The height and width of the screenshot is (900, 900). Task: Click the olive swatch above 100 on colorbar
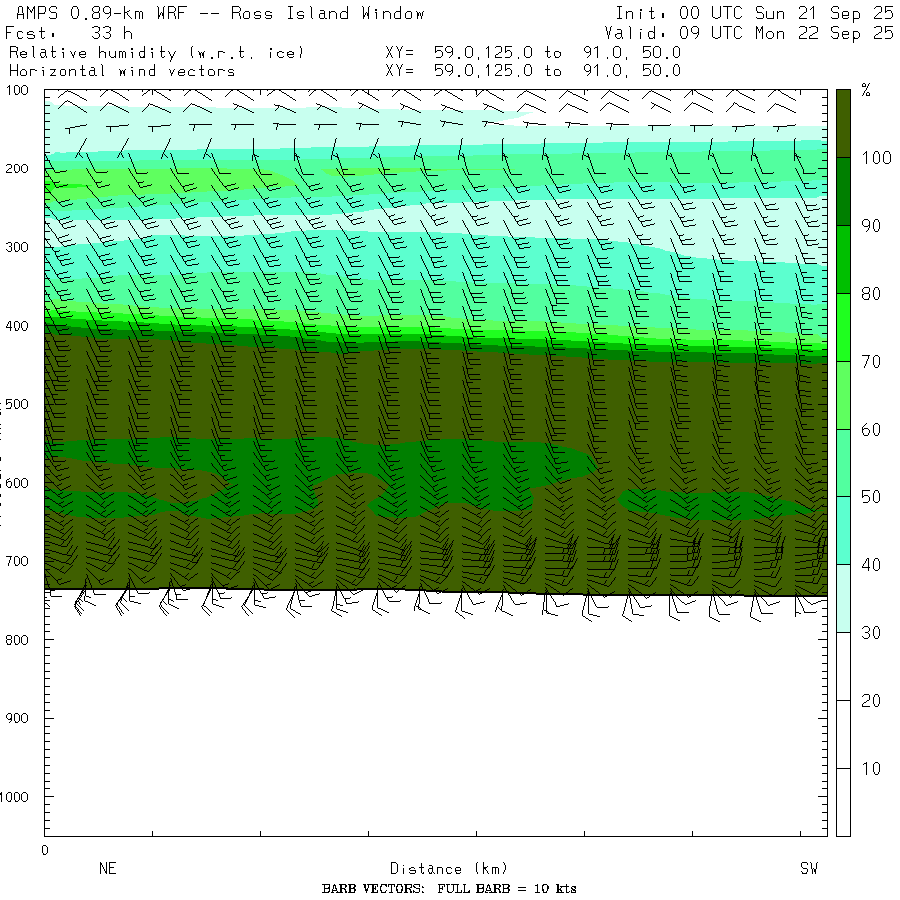point(843,123)
